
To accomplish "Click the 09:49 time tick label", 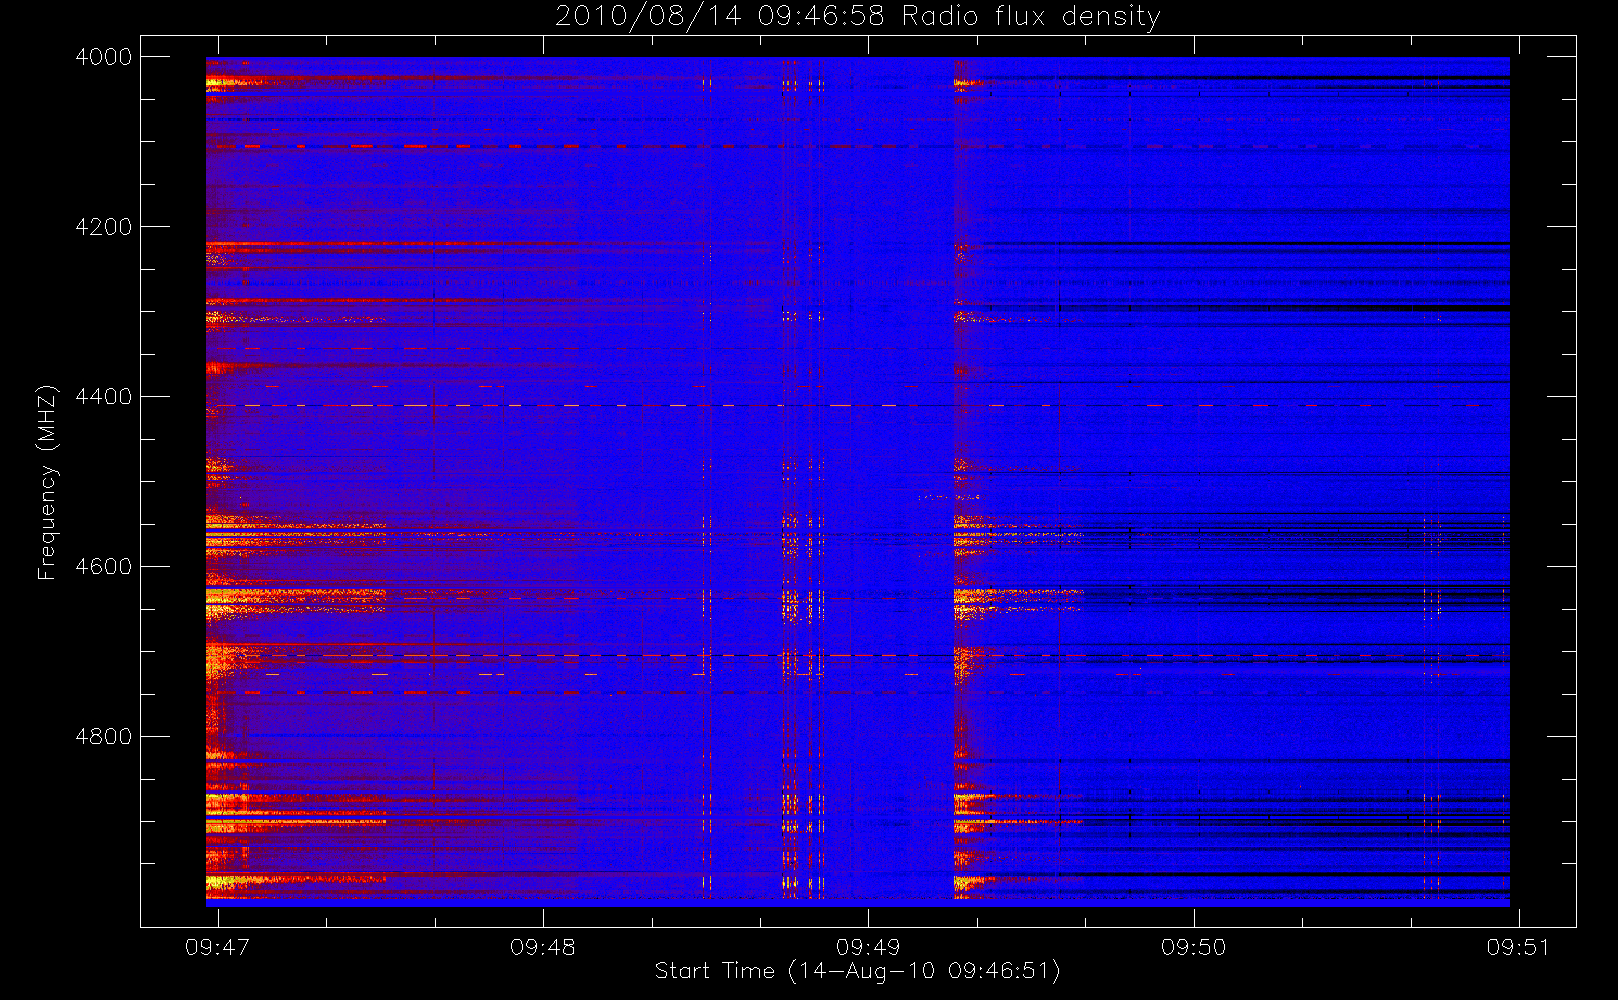I will tap(868, 947).
